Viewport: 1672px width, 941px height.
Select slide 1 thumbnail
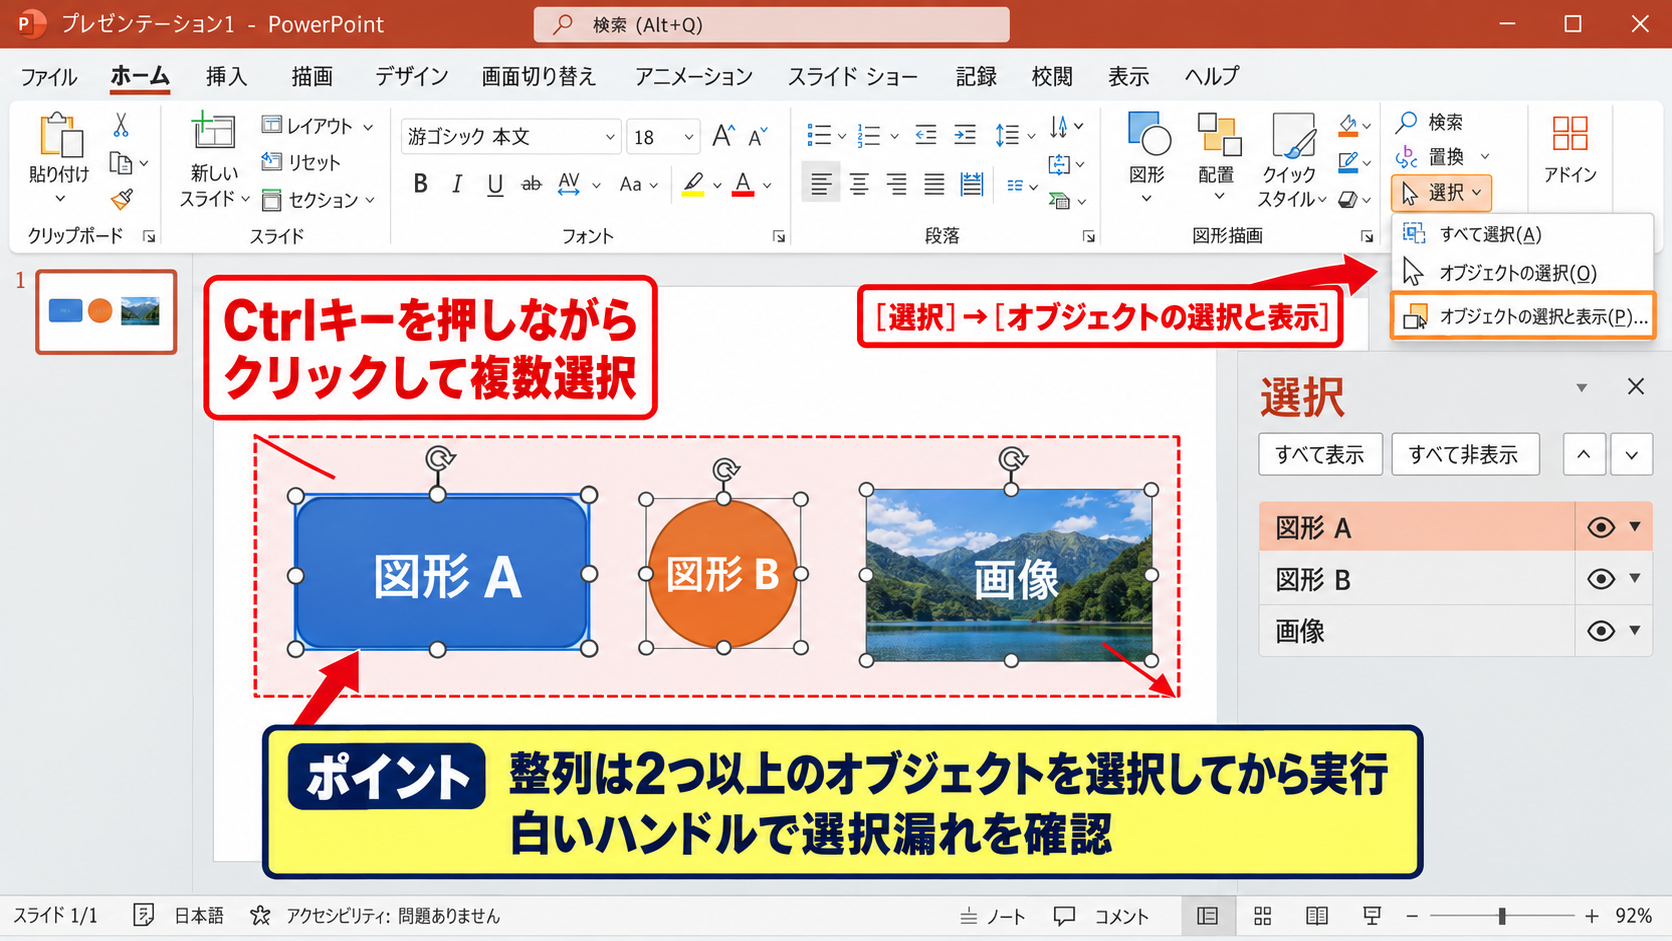[x=106, y=311]
